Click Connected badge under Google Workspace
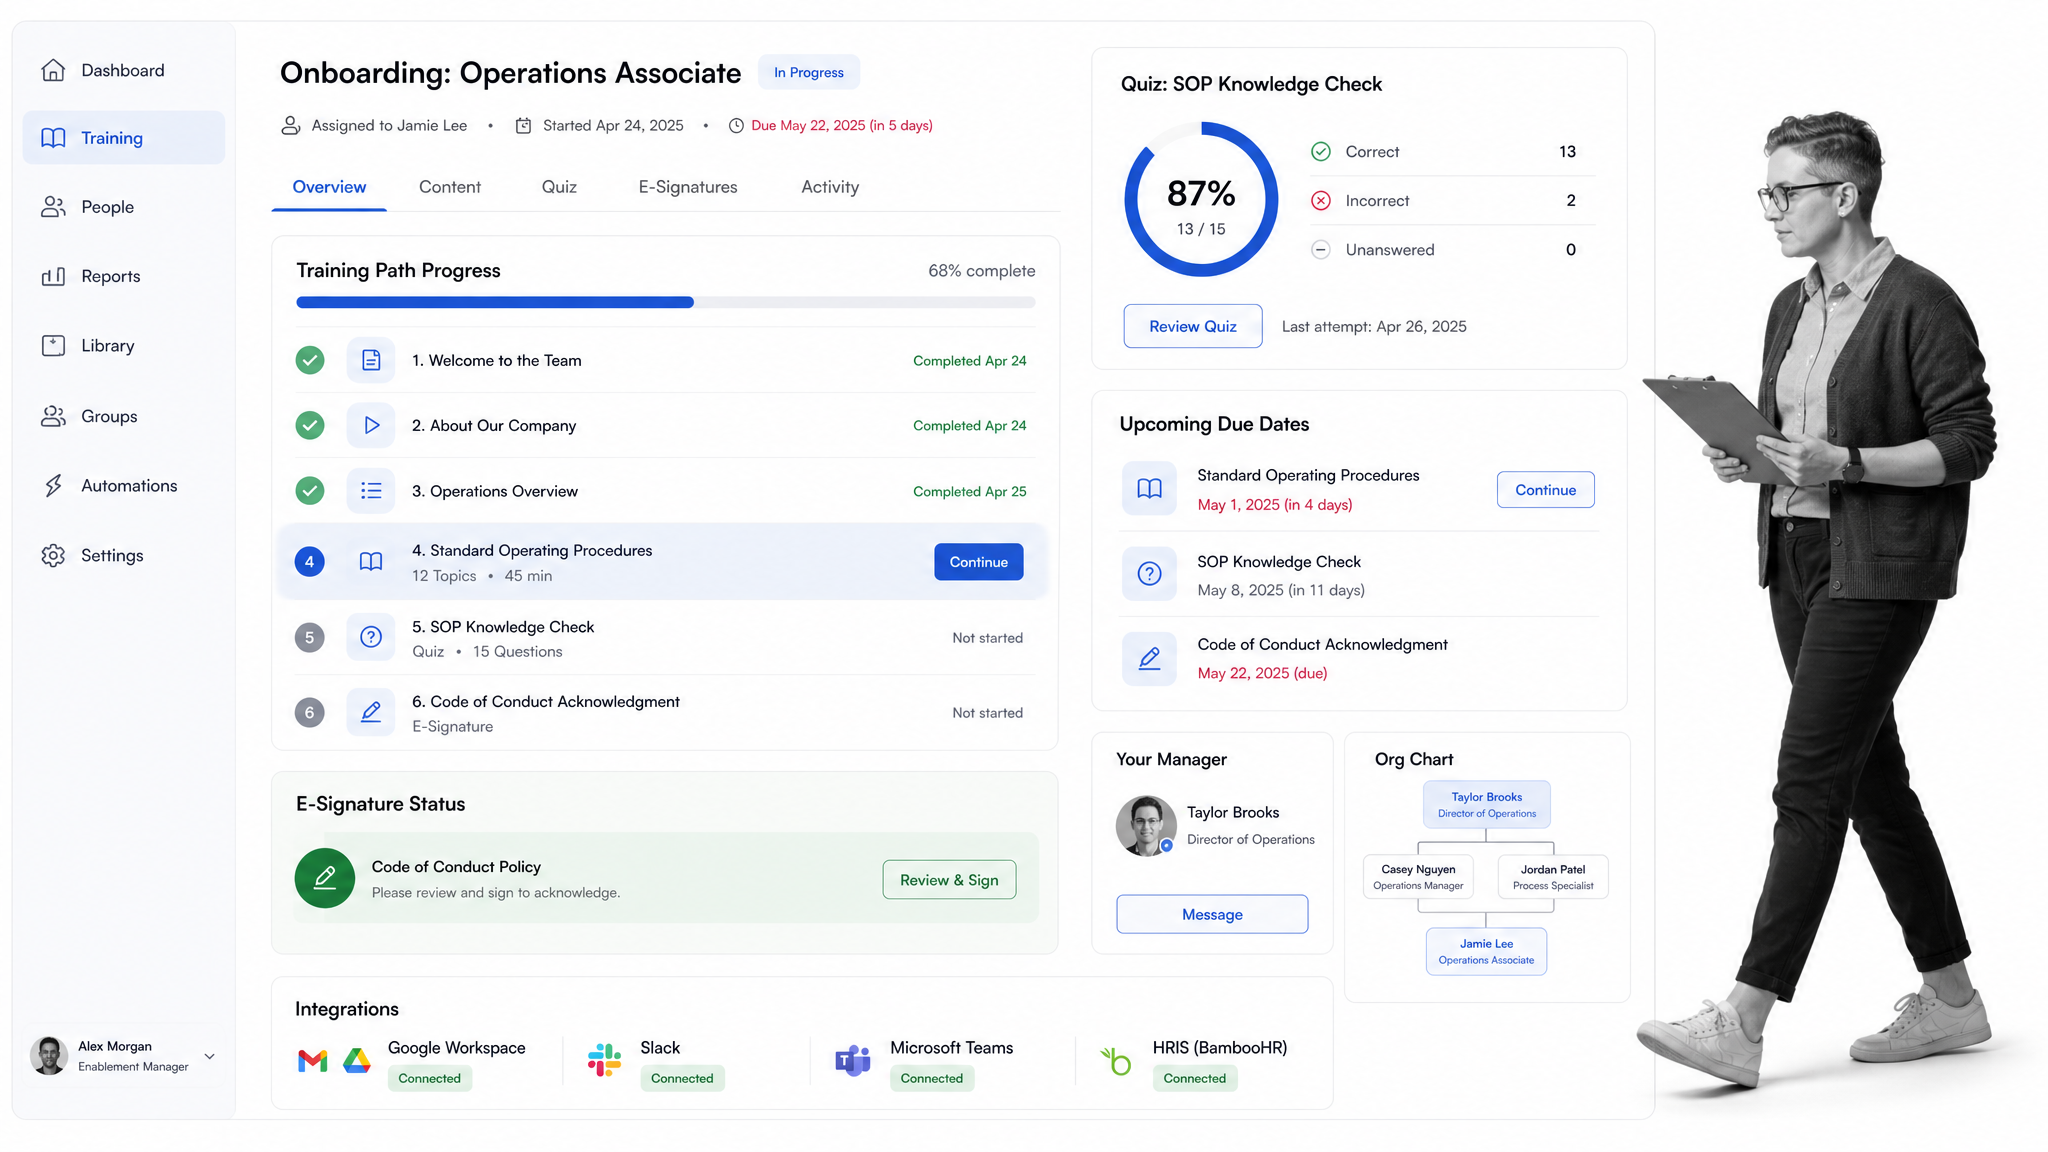Screen dimensions: 2048x1152 tap(430, 1078)
